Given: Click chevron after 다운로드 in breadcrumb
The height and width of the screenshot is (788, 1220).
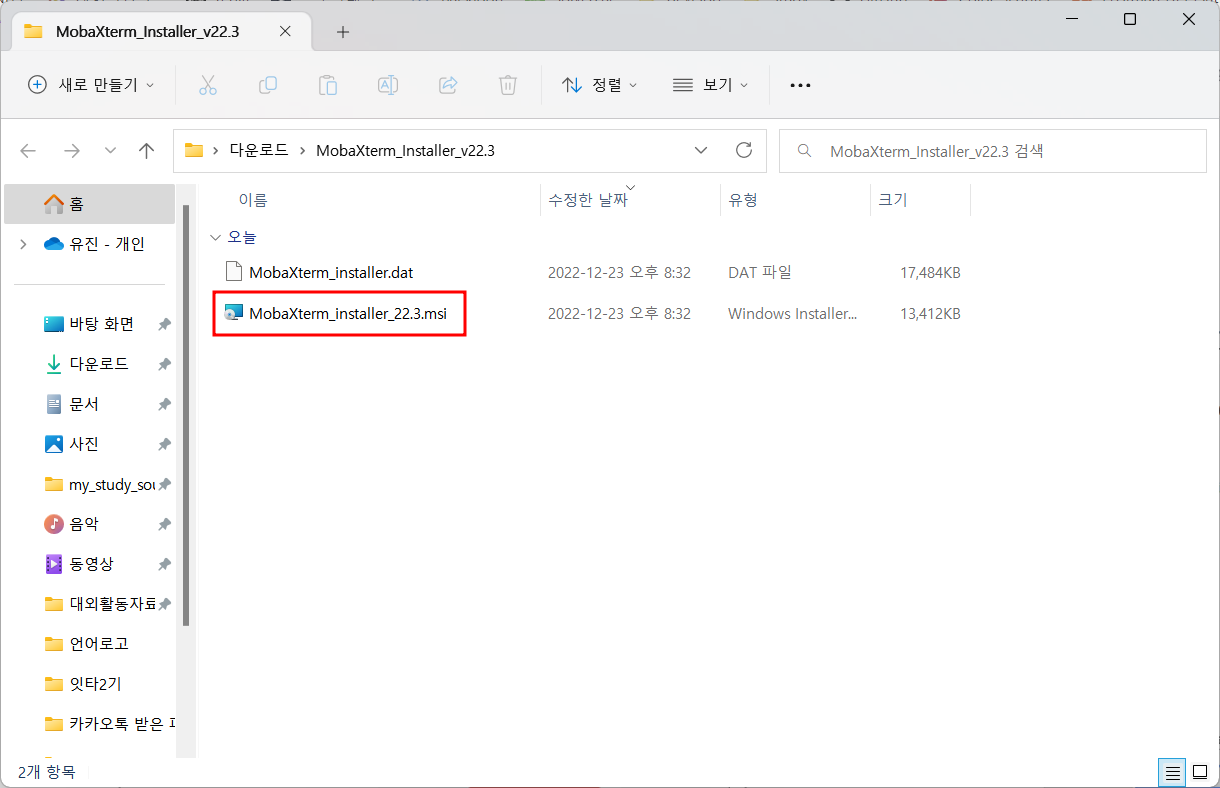Looking at the screenshot, I should pos(302,151).
